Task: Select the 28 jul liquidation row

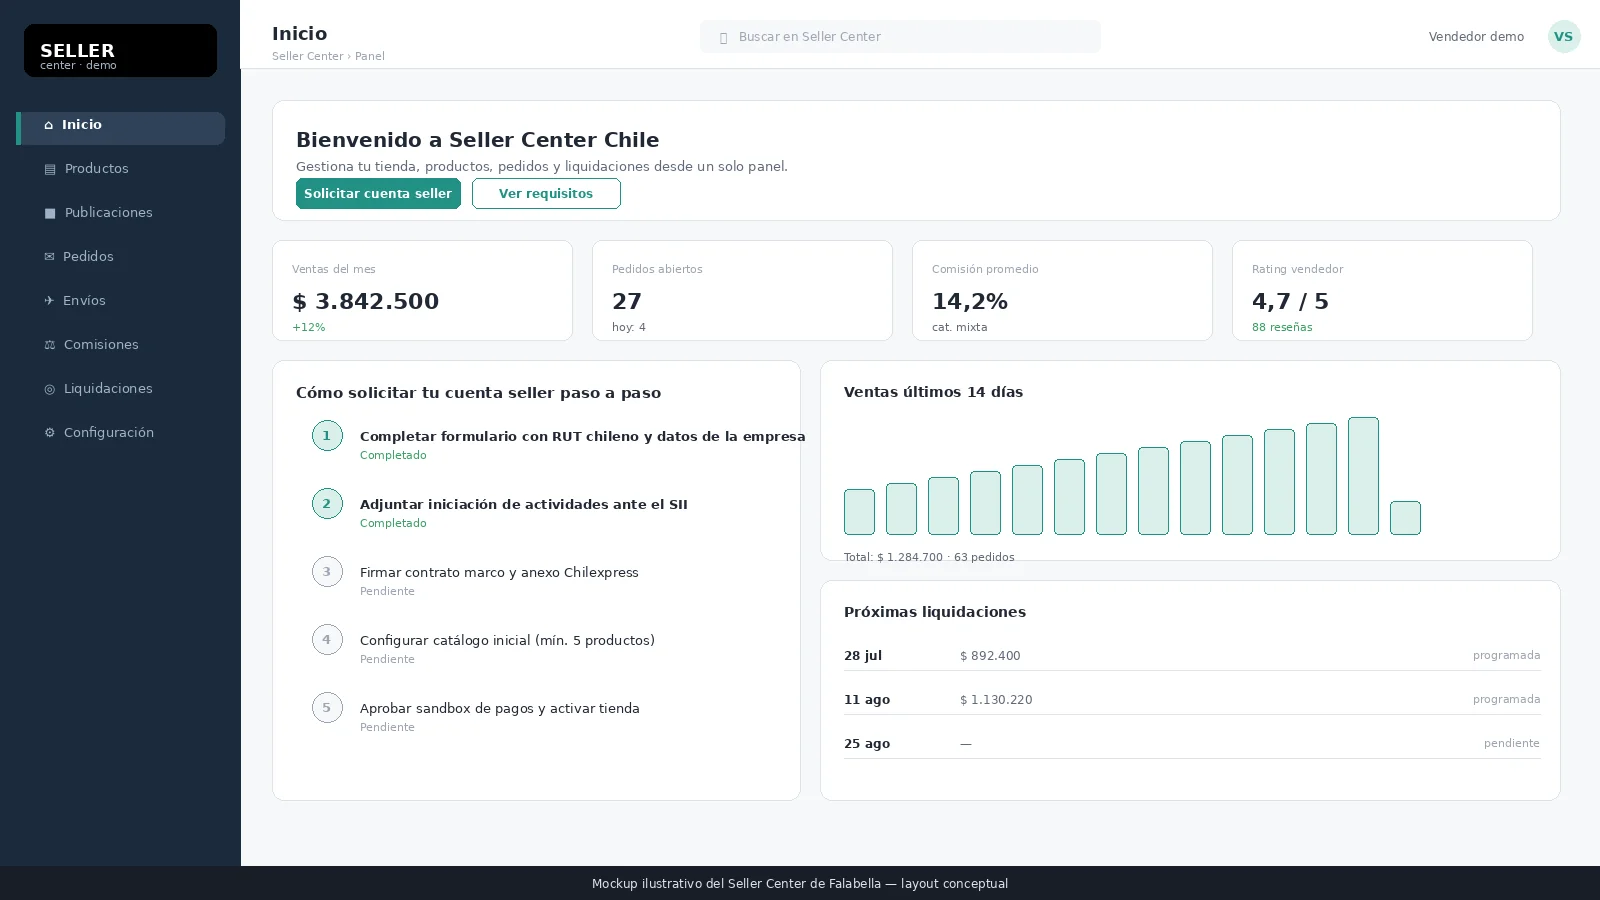Action: click(1192, 656)
